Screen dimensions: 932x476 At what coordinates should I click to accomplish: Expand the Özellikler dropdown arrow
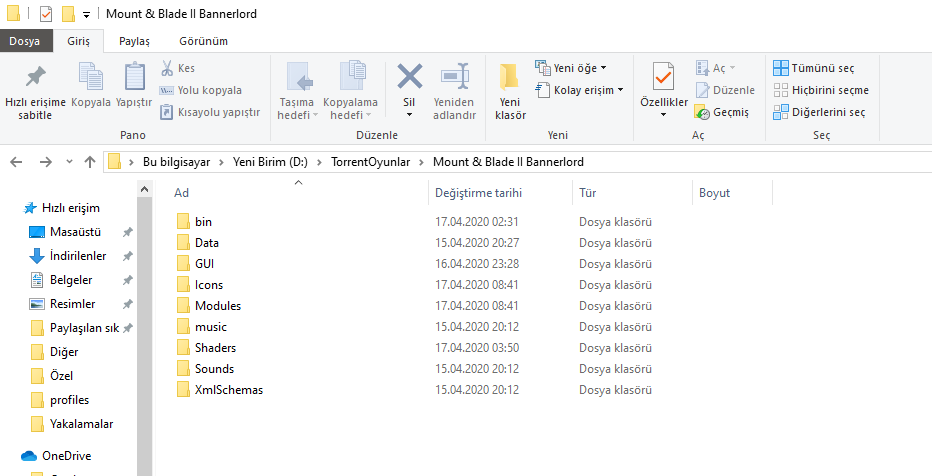point(663,115)
